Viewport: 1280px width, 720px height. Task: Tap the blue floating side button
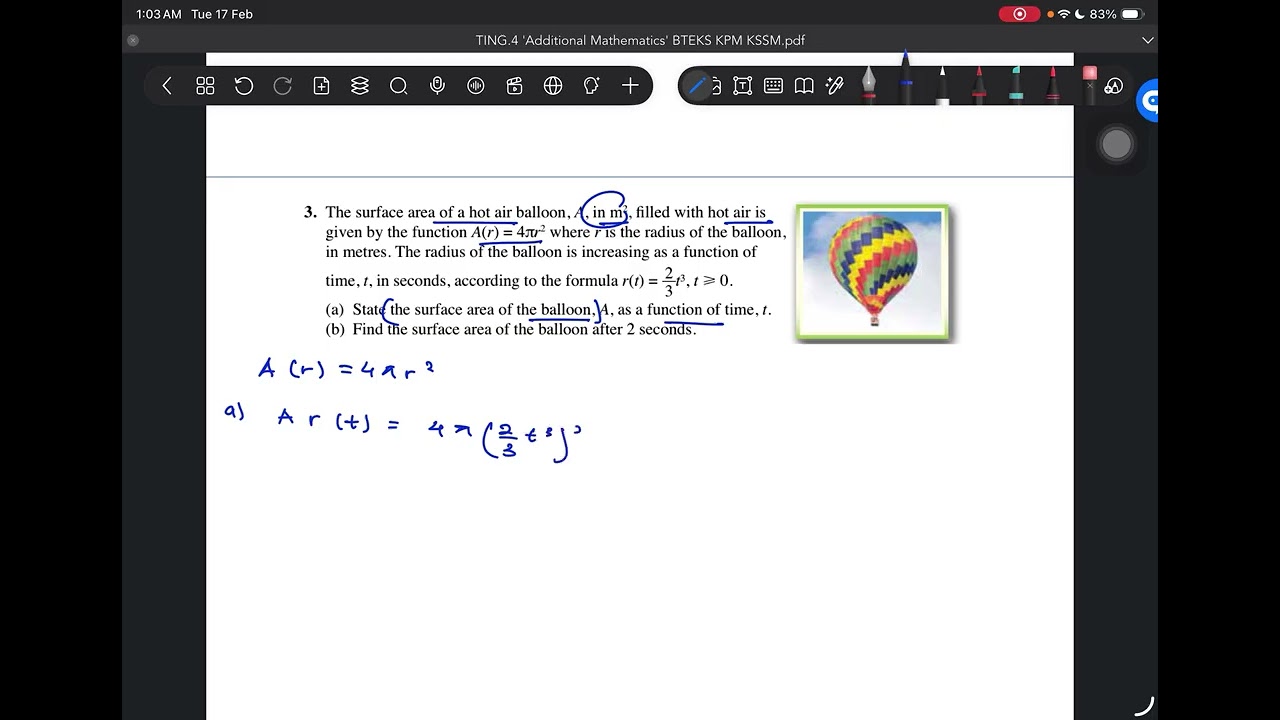coord(1148,100)
